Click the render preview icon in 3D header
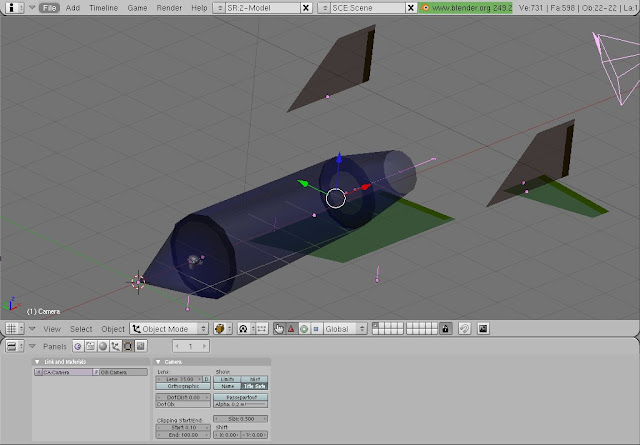Screen dimensions: 640x445 click(x=483, y=328)
